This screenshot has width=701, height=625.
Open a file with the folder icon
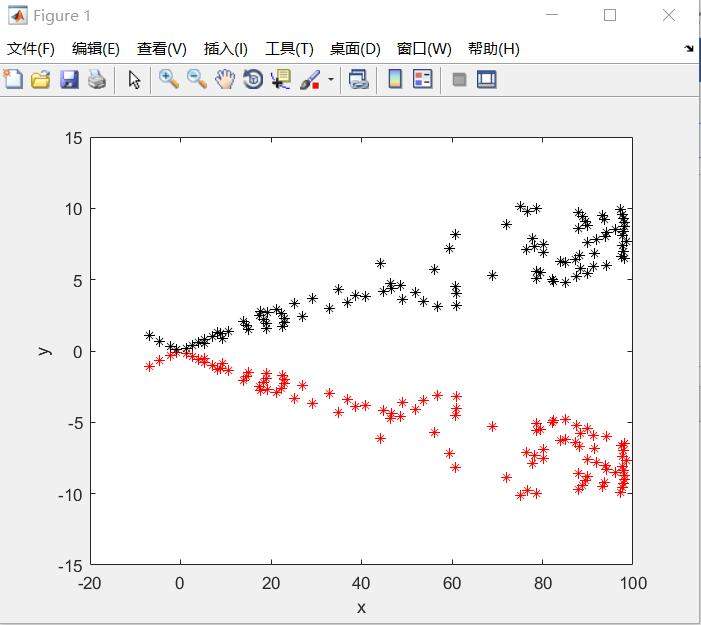click(x=41, y=80)
